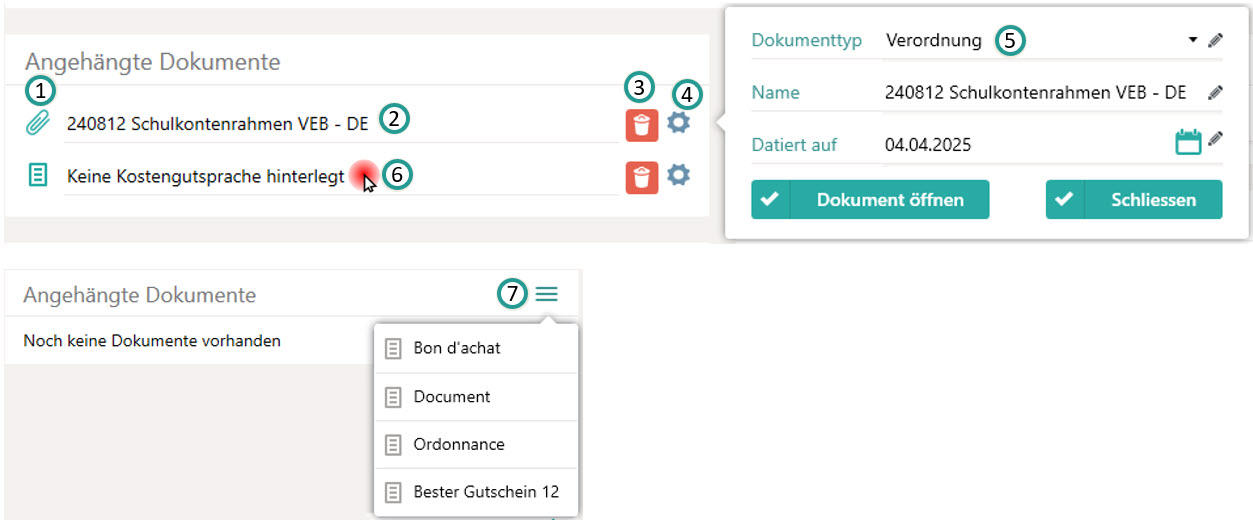Click date field 04.04.2025
Viewport: 1253px width, 520px height.
(928, 145)
